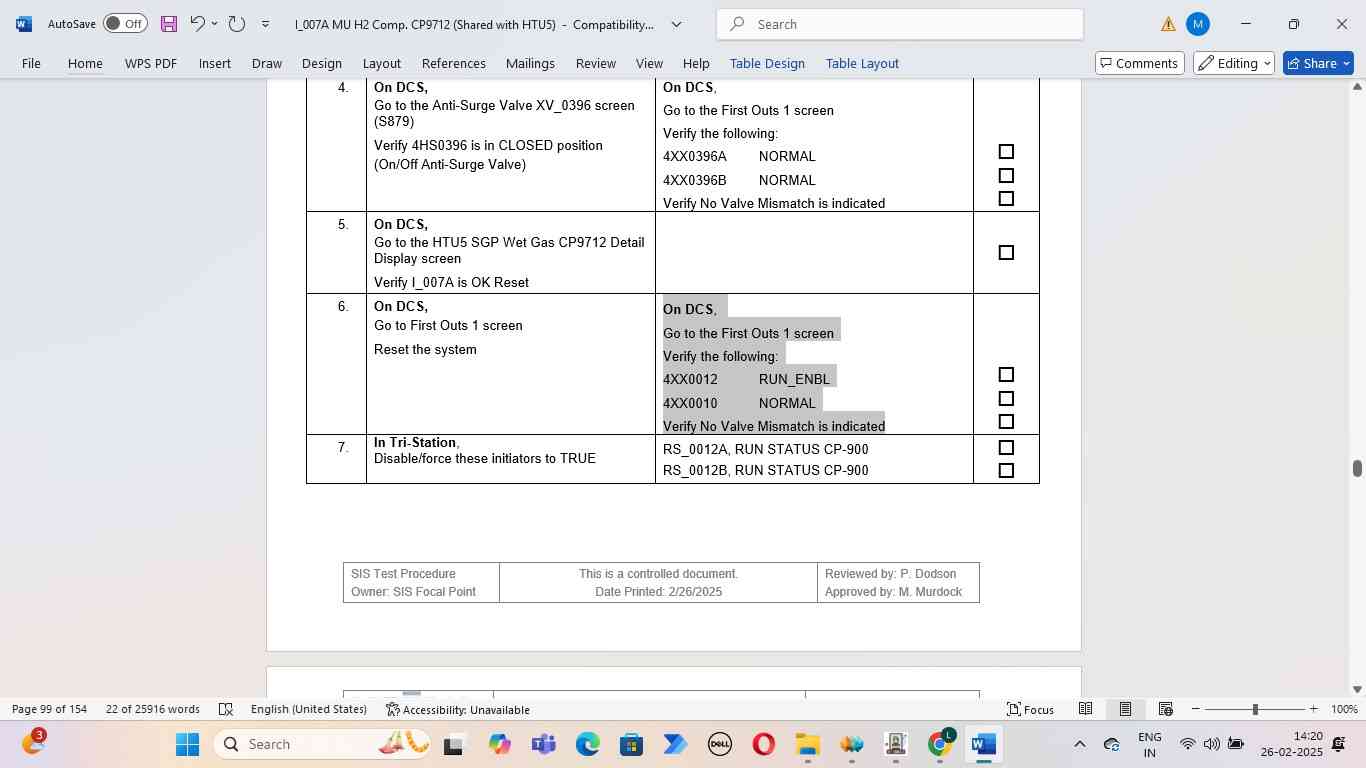Screen dimensions: 1366x768
Task: Check the RS_0012B RUN STATUS checkbox
Action: pos(1006,471)
